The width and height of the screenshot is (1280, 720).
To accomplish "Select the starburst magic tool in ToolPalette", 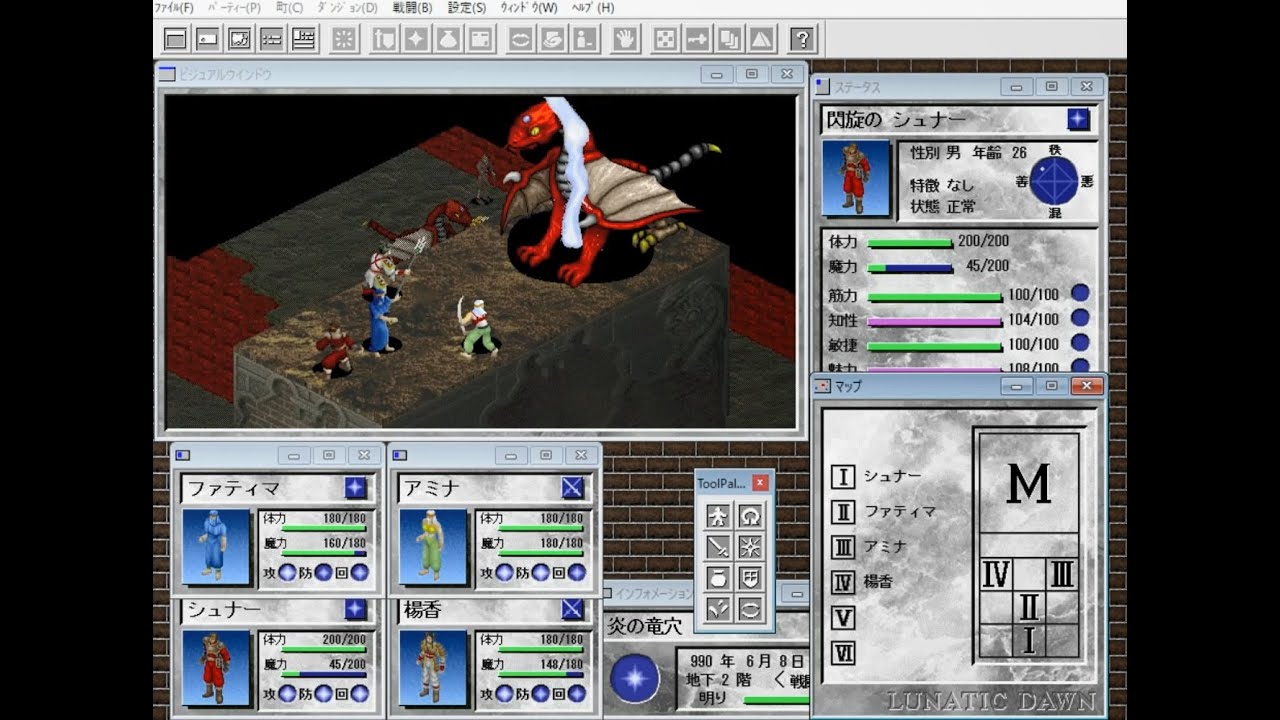I will tap(751, 547).
